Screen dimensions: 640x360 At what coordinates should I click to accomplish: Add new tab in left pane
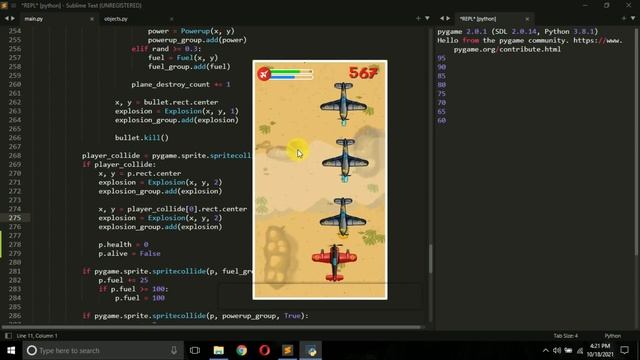(418, 18)
